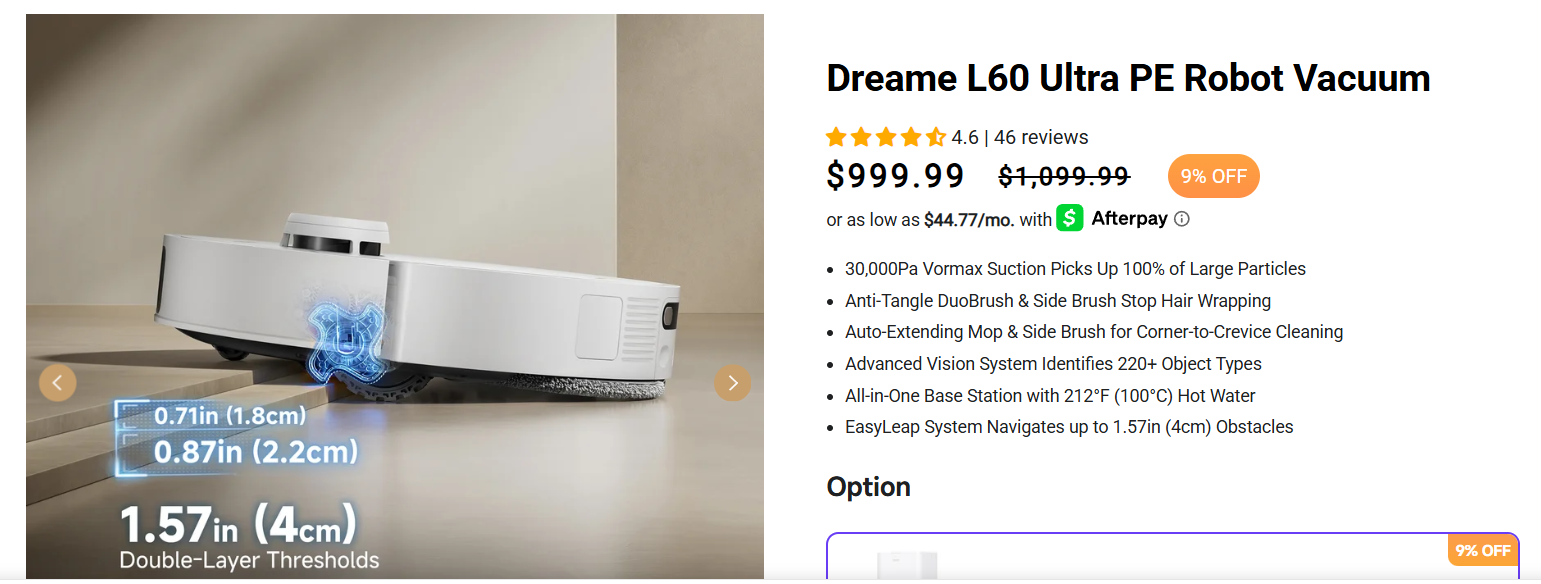Click the orange 9% OFF price badge
The image size is (1541, 584).
click(x=1213, y=176)
